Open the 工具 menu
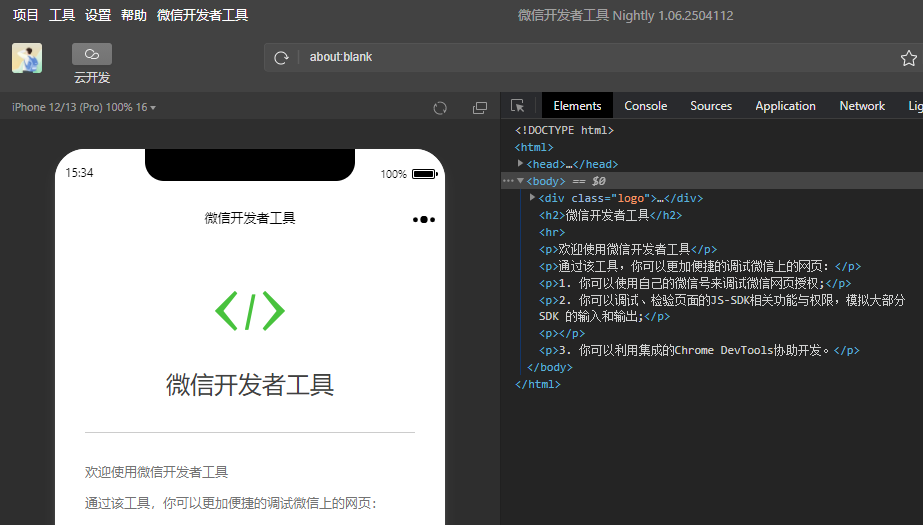 click(x=62, y=15)
